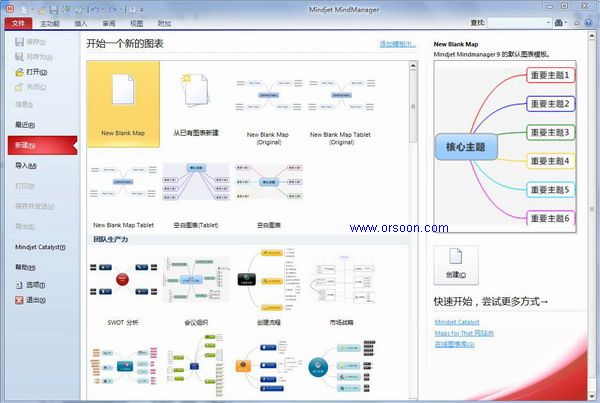Switch to the 主功能 ribbon tab
This screenshot has width=600, height=403.
[x=50, y=24]
